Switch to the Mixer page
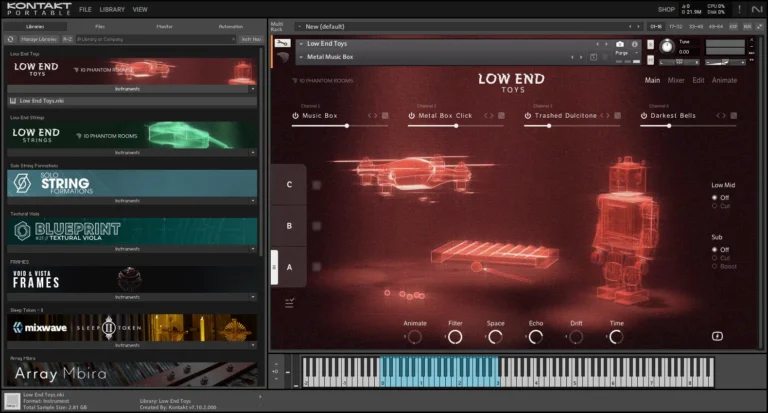This screenshot has width=768, height=413. [x=676, y=80]
